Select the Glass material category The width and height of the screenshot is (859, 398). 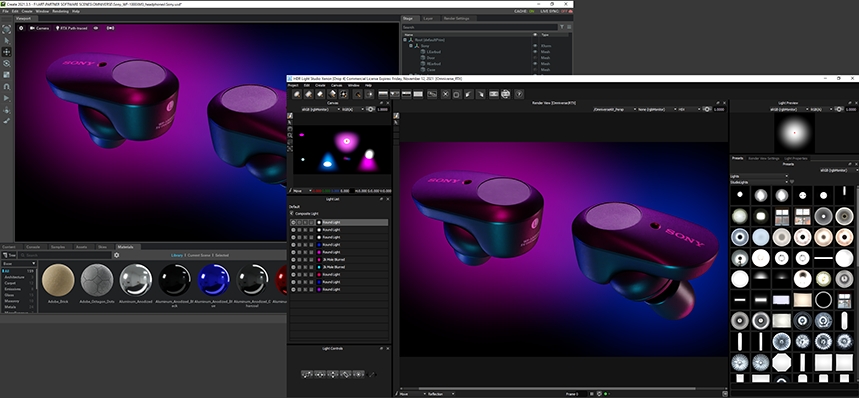click(9, 295)
